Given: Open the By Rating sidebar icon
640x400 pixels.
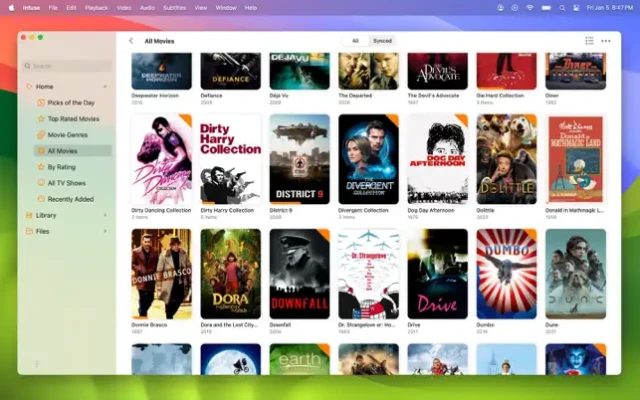Looking at the screenshot, I should pos(41,167).
